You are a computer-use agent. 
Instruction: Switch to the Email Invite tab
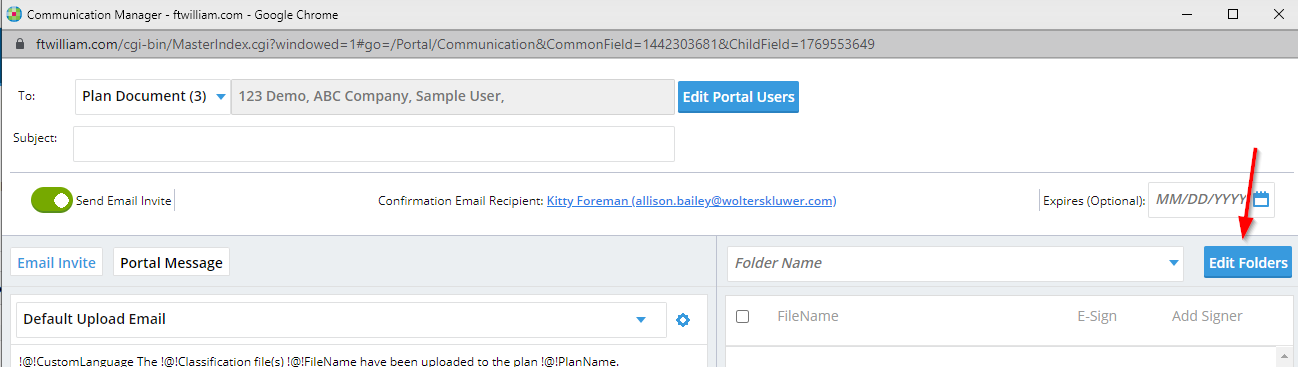click(x=57, y=262)
